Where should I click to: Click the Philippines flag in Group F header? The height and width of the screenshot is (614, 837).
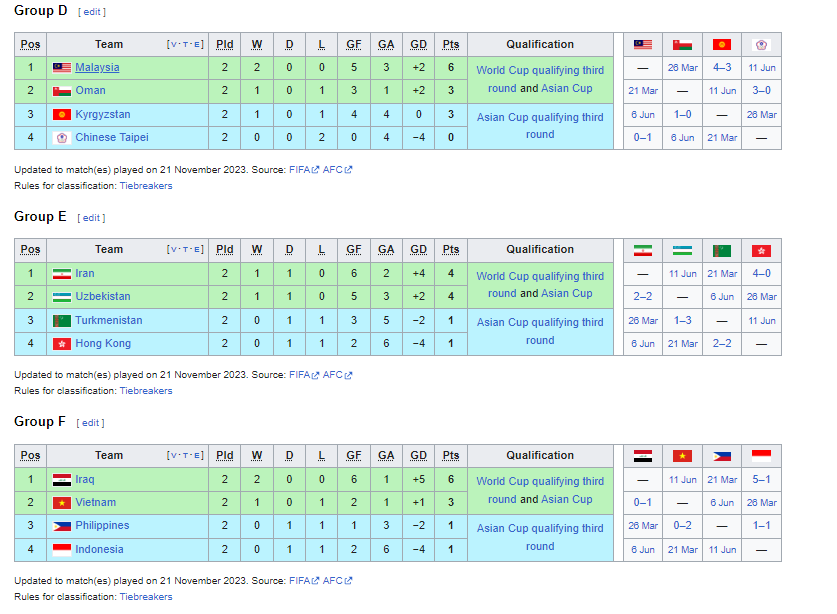click(722, 456)
